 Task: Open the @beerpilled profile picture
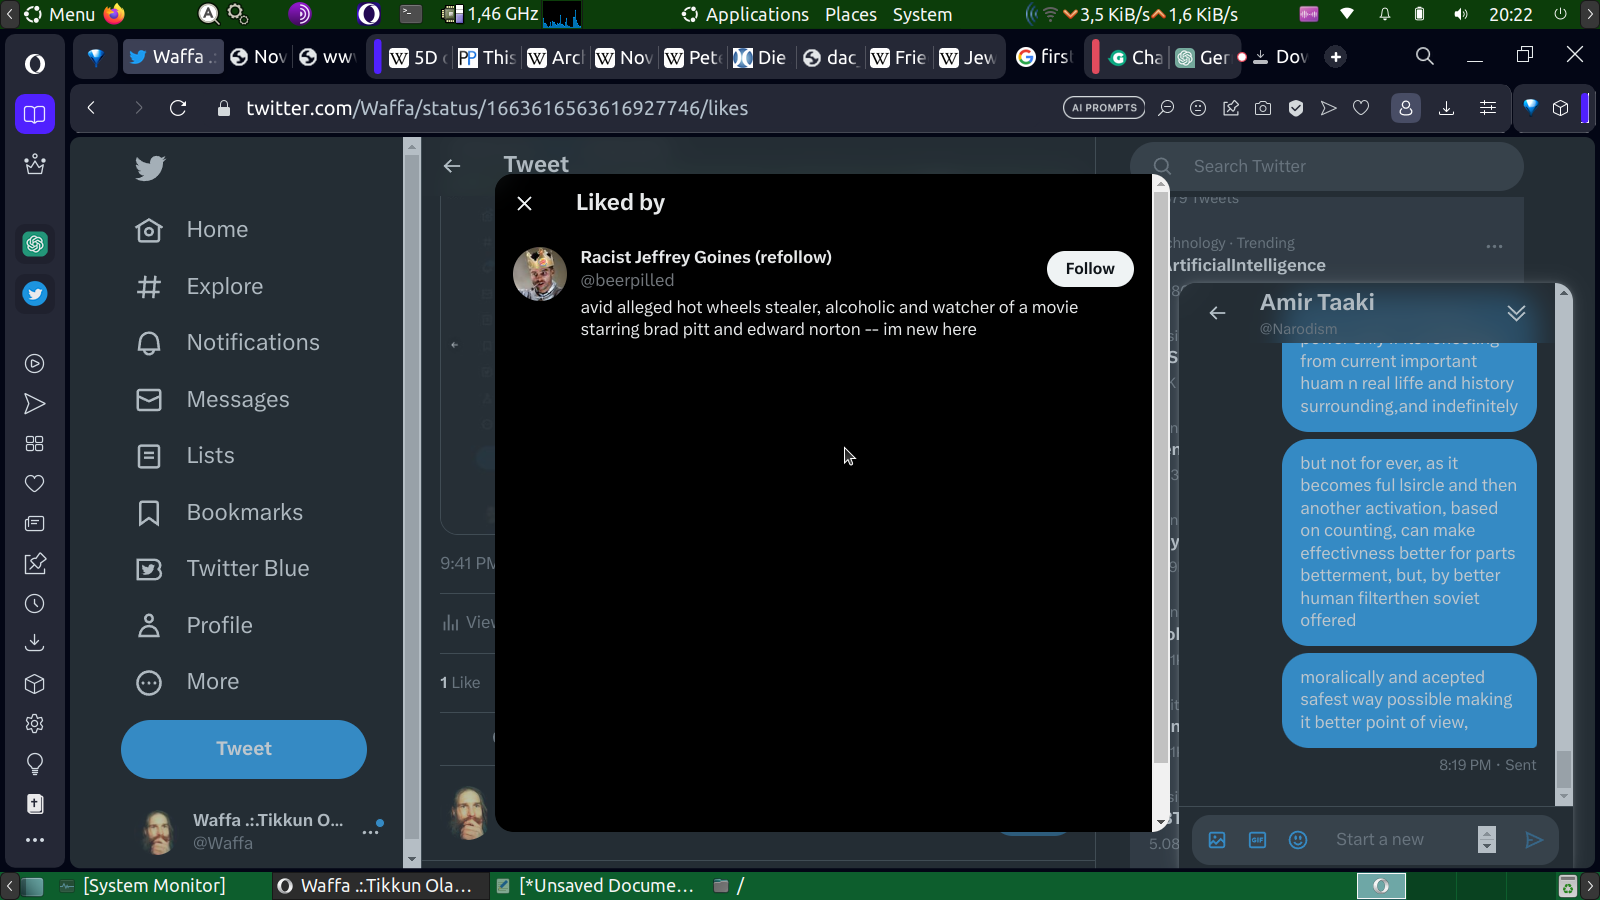540,274
